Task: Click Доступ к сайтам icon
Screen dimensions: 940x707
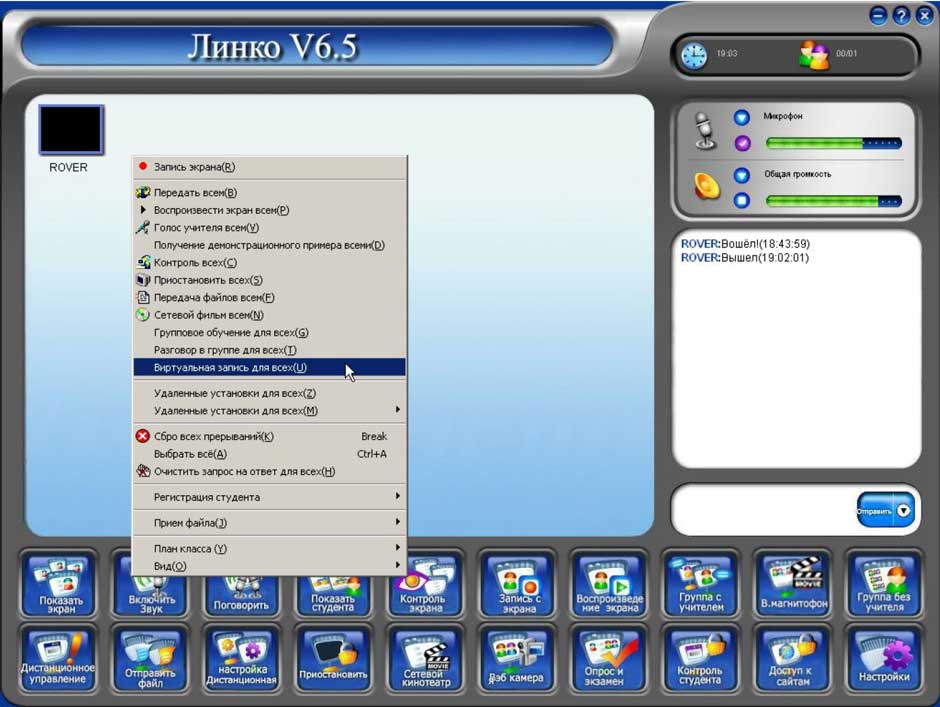Action: (792, 658)
